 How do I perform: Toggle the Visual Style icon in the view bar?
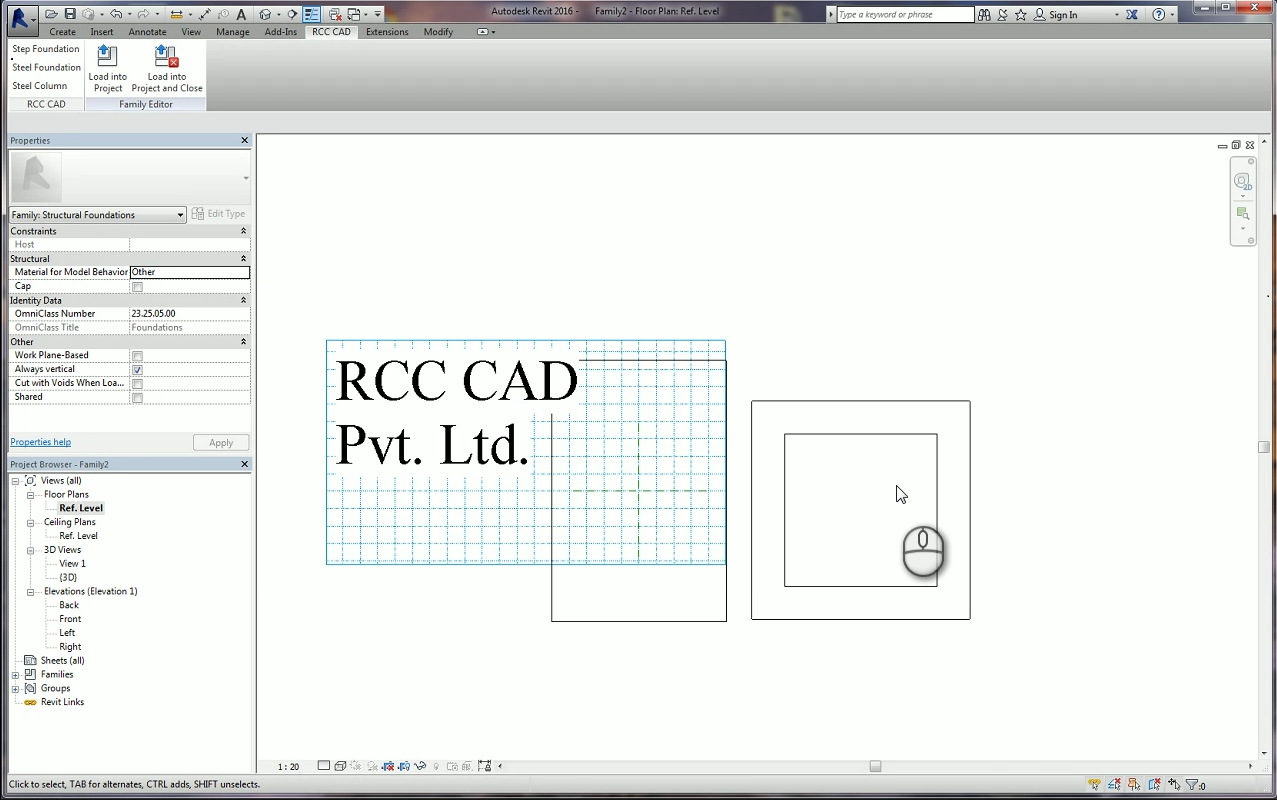coord(340,765)
